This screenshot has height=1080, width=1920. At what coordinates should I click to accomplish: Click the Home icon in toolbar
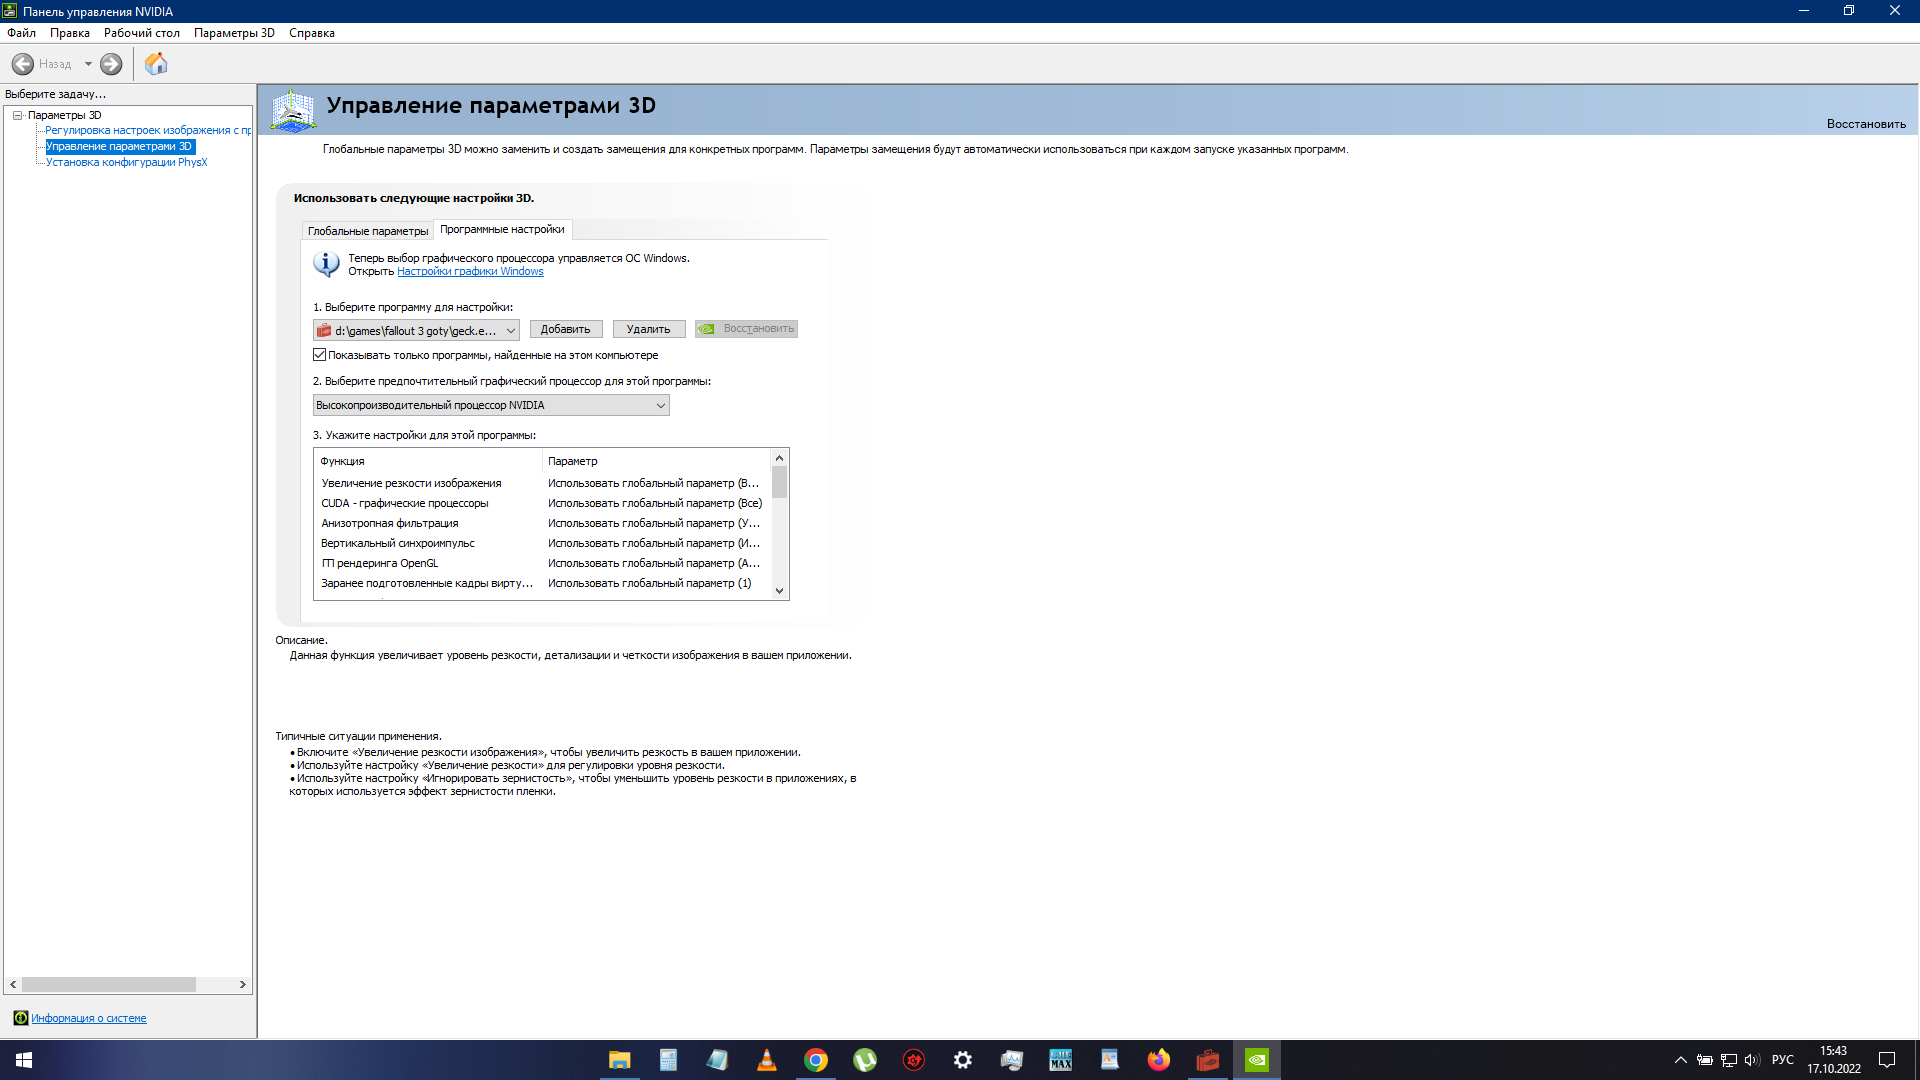tap(156, 64)
